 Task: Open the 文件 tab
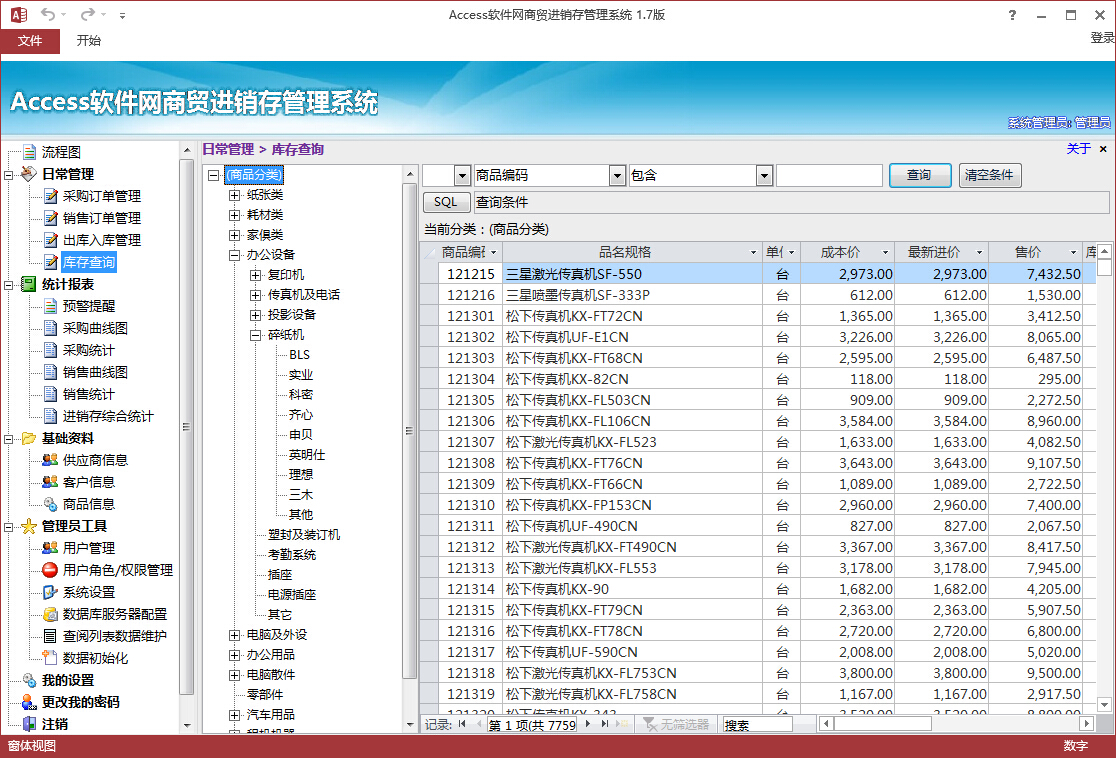[x=30, y=41]
